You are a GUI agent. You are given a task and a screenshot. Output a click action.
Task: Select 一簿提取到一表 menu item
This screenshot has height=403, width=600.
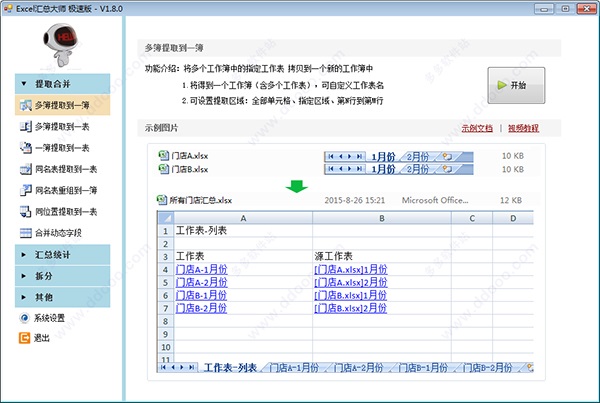pyautogui.click(x=62, y=148)
